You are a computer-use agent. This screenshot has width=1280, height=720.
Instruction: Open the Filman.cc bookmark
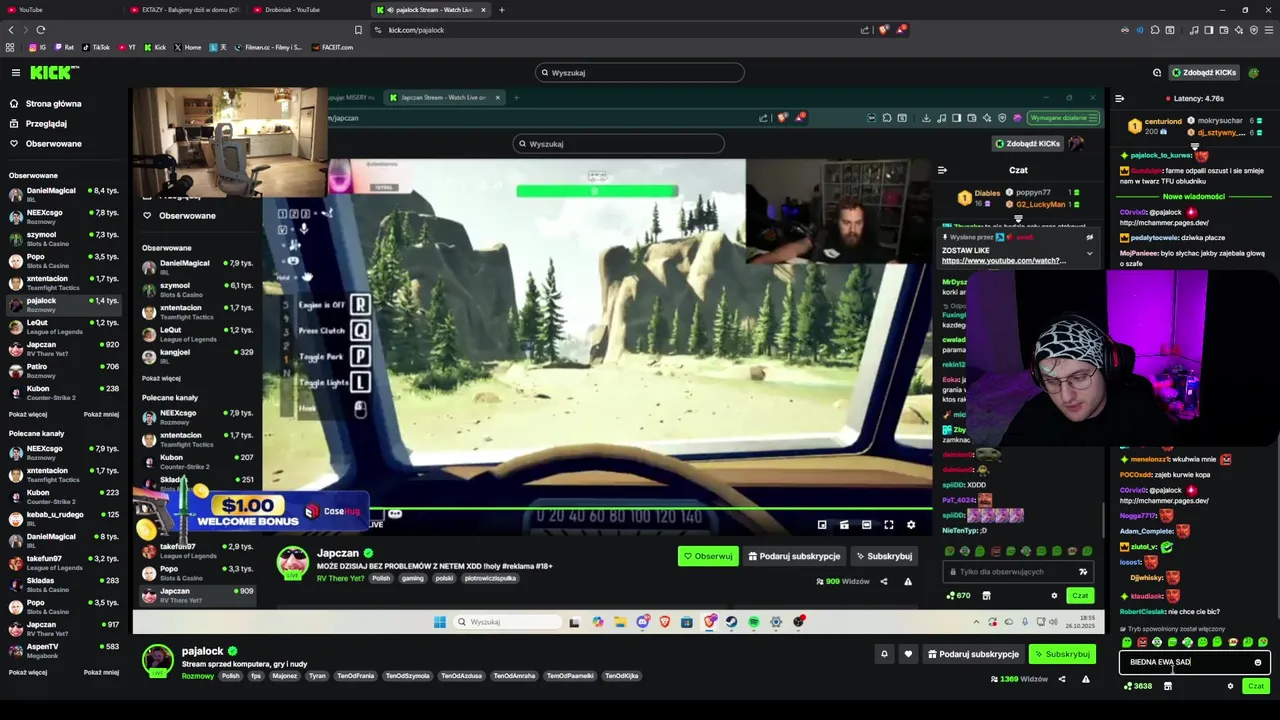click(267, 47)
